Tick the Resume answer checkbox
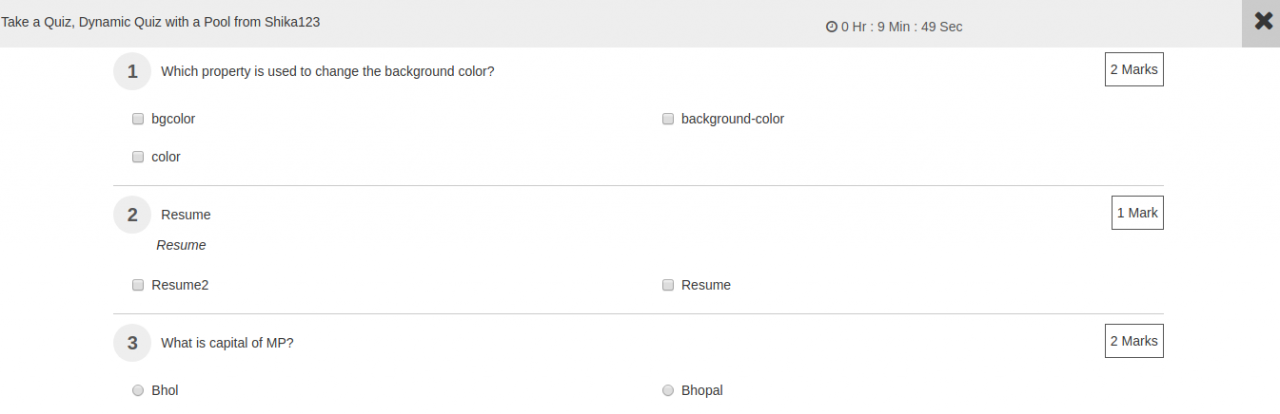The image size is (1280, 414). (x=668, y=285)
